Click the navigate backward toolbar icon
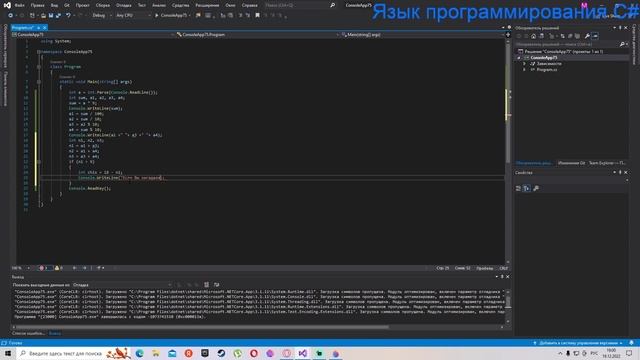Screen dimensions: 640x360 pos(10,16)
